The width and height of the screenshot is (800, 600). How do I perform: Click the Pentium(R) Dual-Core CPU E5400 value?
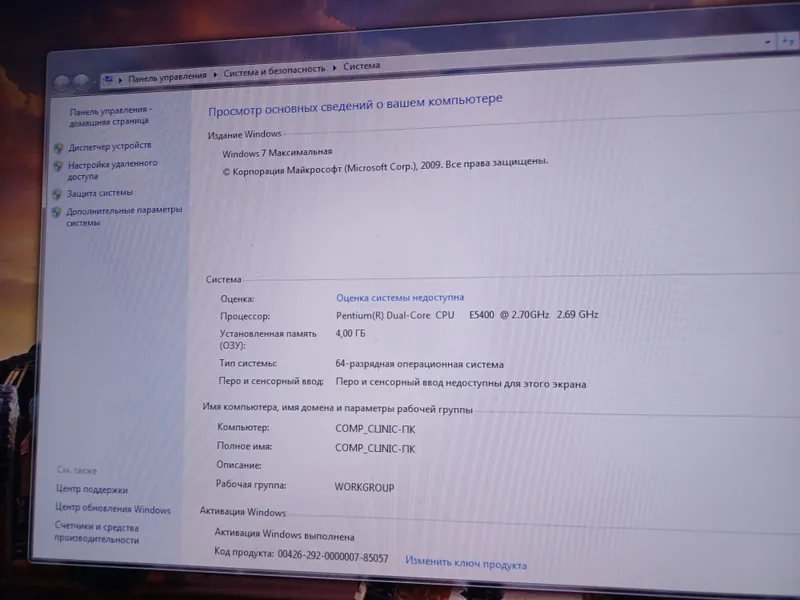click(x=467, y=315)
